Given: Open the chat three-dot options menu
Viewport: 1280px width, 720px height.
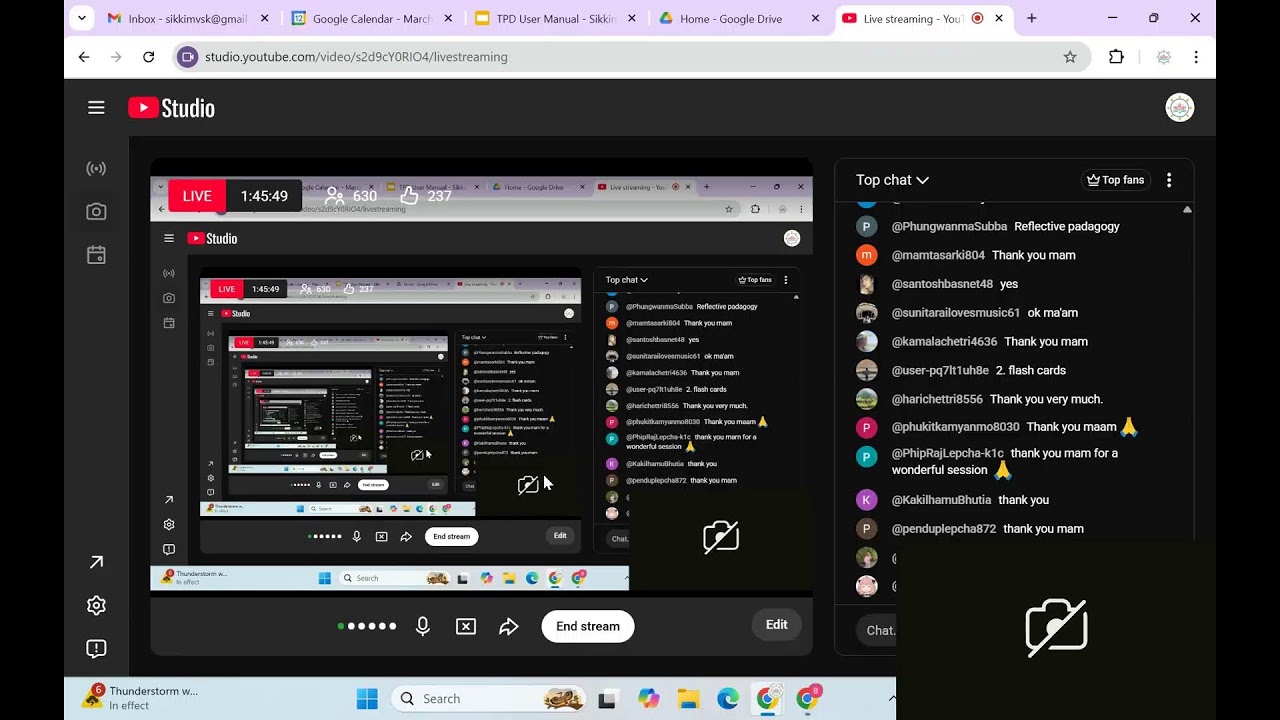Looking at the screenshot, I should 1169,180.
